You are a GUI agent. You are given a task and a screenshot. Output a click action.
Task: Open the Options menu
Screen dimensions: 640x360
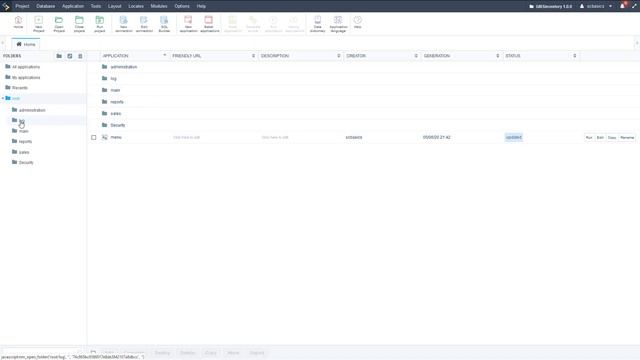click(182, 6)
